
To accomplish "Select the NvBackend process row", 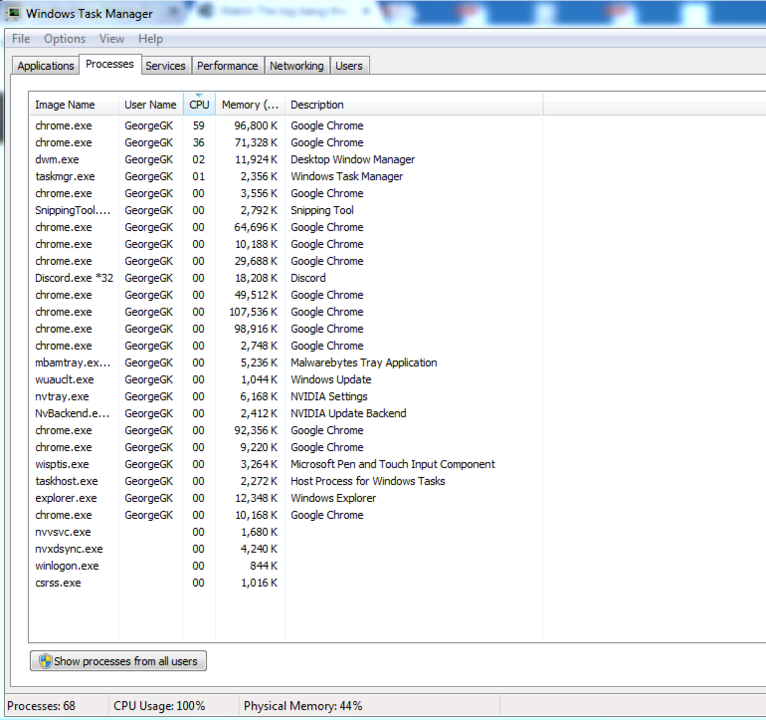I will click(286, 413).
